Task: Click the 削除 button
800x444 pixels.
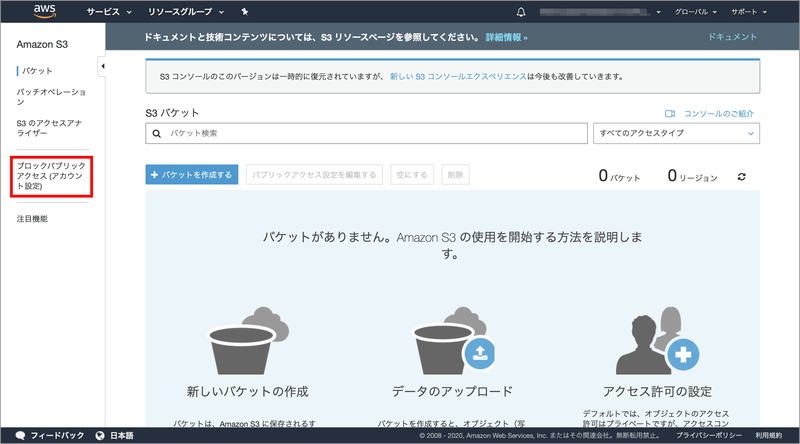Action: pos(456,175)
